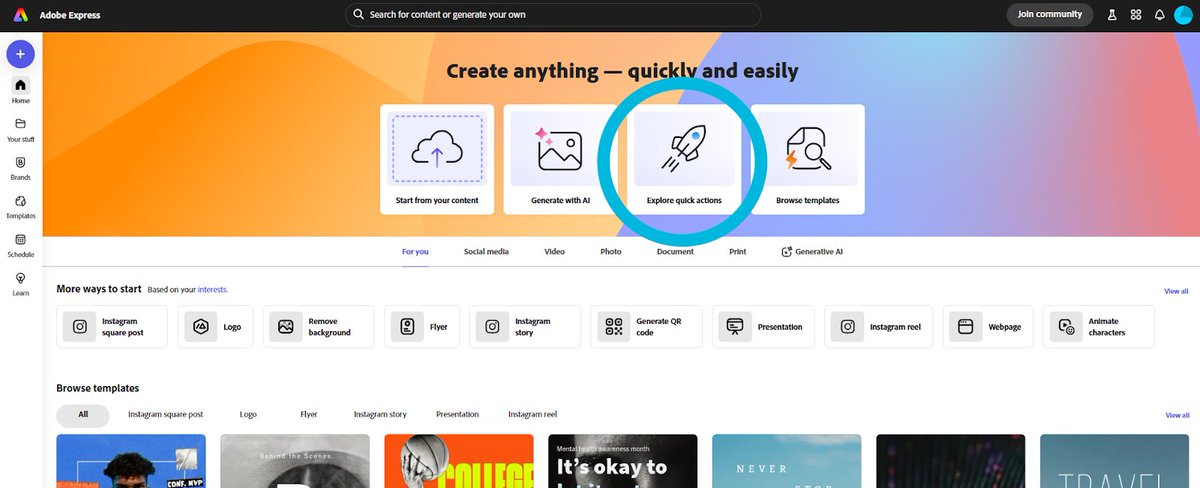Click the purple plus create button
This screenshot has width=1200, height=488.
tap(20, 54)
